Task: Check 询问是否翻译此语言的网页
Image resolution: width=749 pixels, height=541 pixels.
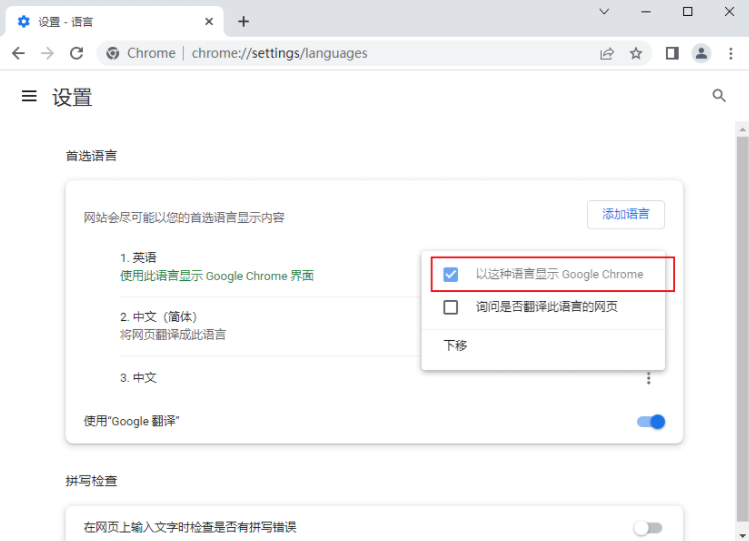Action: tap(450, 307)
